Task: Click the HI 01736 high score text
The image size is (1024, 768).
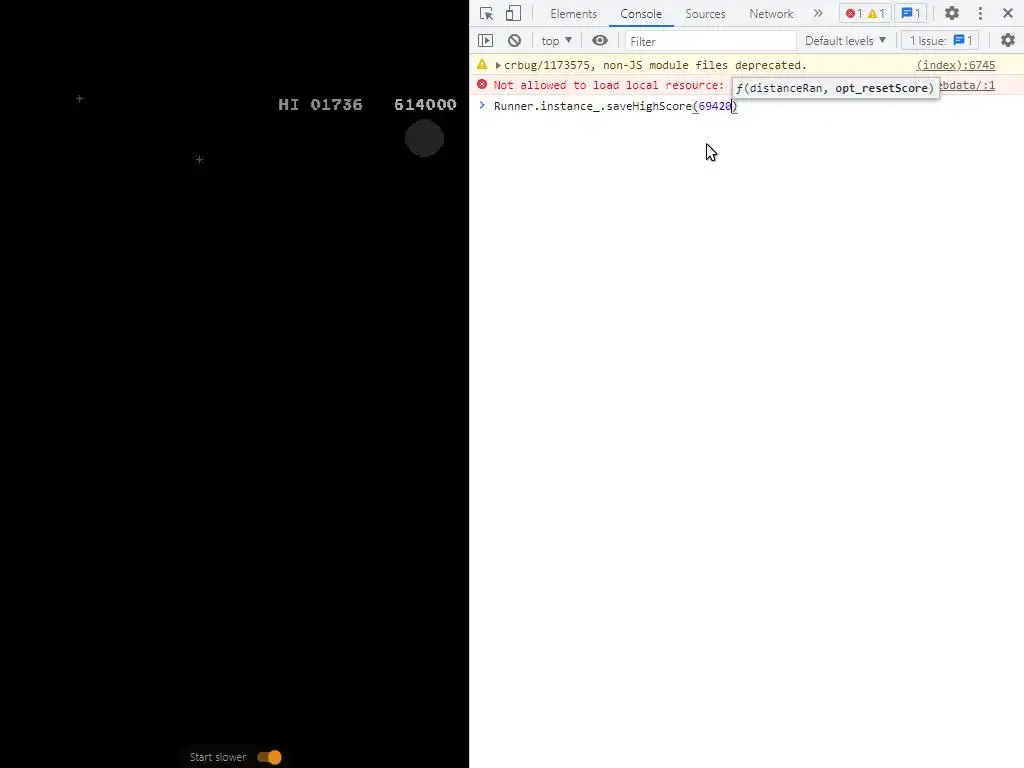Action: [320, 104]
